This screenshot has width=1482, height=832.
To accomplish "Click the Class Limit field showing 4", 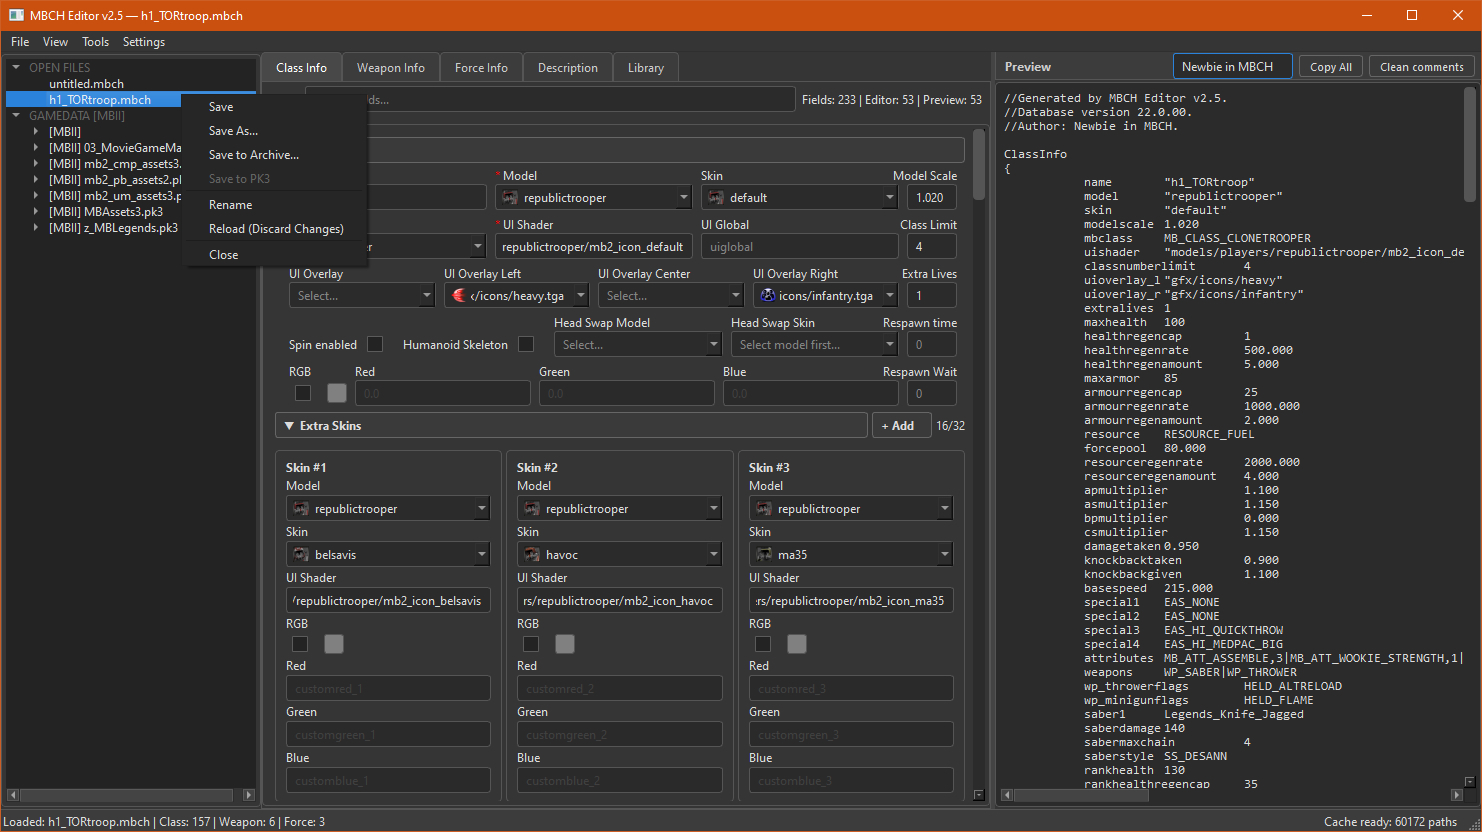I will point(931,247).
